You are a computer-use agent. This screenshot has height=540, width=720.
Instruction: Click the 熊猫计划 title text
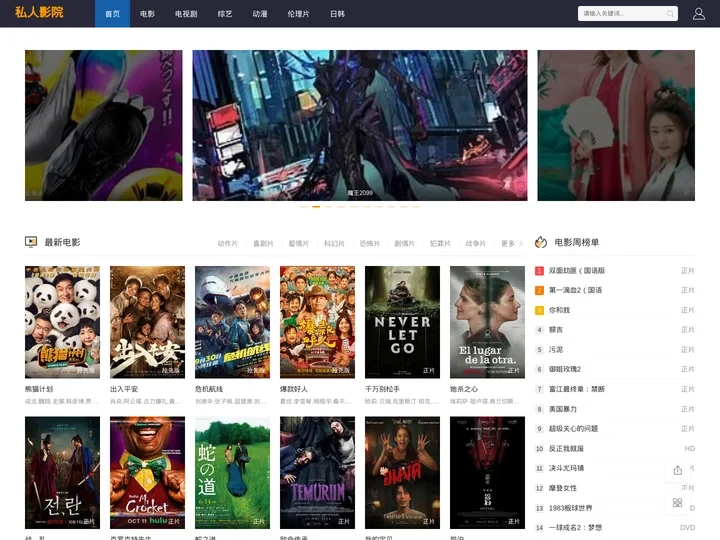39,389
